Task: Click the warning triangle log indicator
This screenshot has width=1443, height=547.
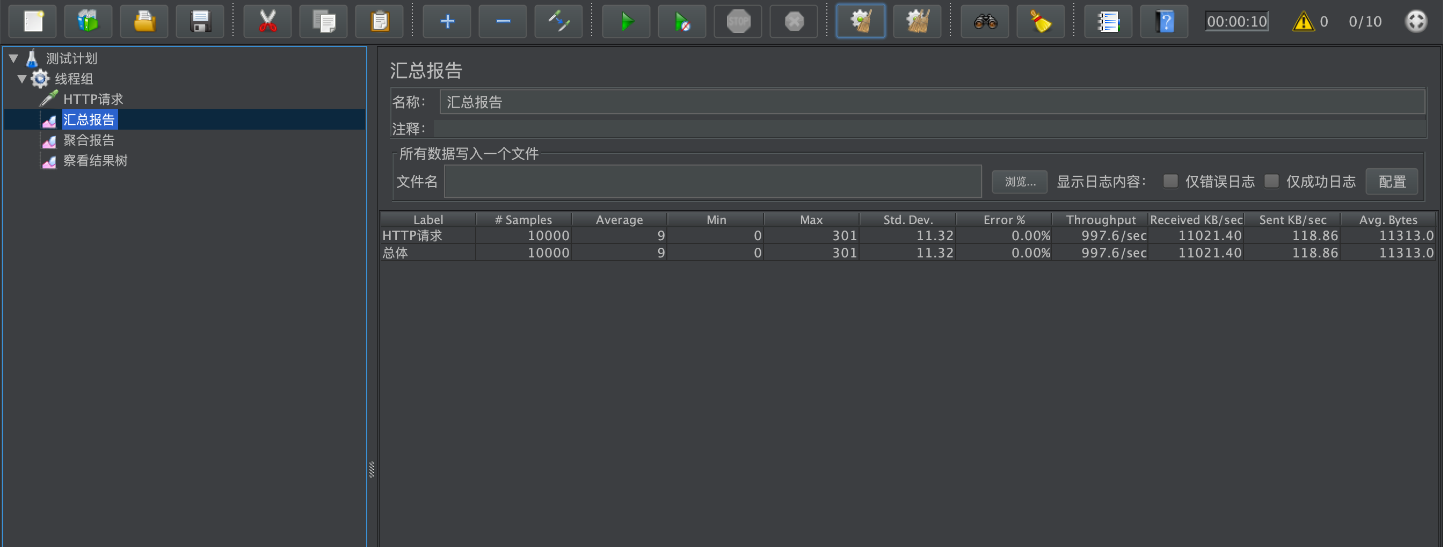Action: coord(1303,21)
